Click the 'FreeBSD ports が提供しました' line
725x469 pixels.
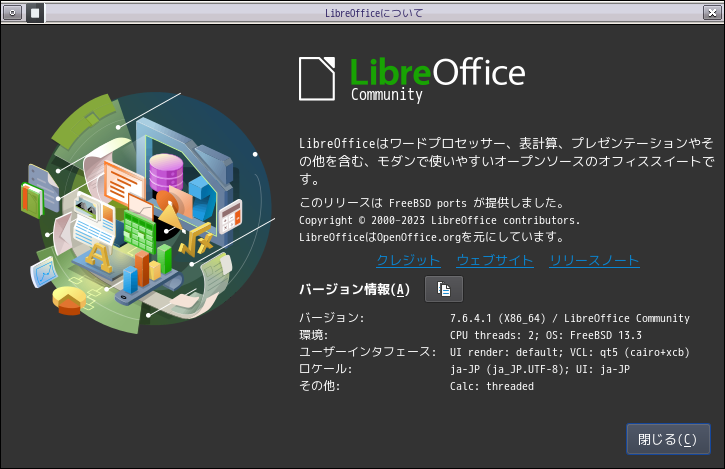point(432,203)
